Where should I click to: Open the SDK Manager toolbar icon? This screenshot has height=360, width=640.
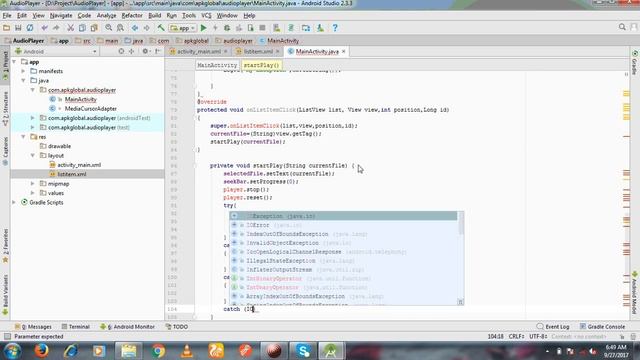320,28
